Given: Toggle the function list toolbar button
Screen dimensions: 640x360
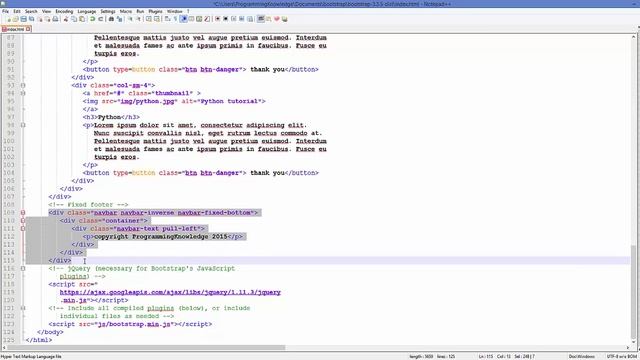Looking at the screenshot, I should [x=207, y=19].
